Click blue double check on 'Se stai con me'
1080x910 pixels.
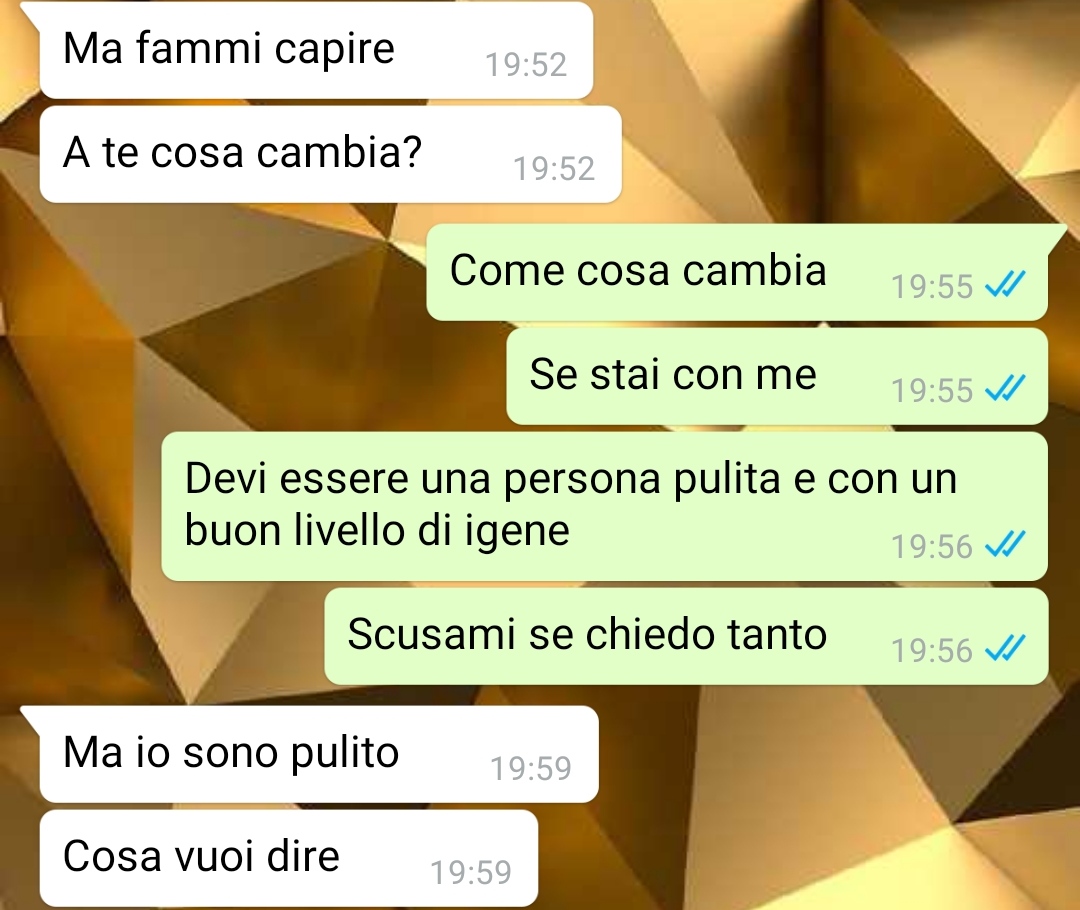tap(1006, 388)
